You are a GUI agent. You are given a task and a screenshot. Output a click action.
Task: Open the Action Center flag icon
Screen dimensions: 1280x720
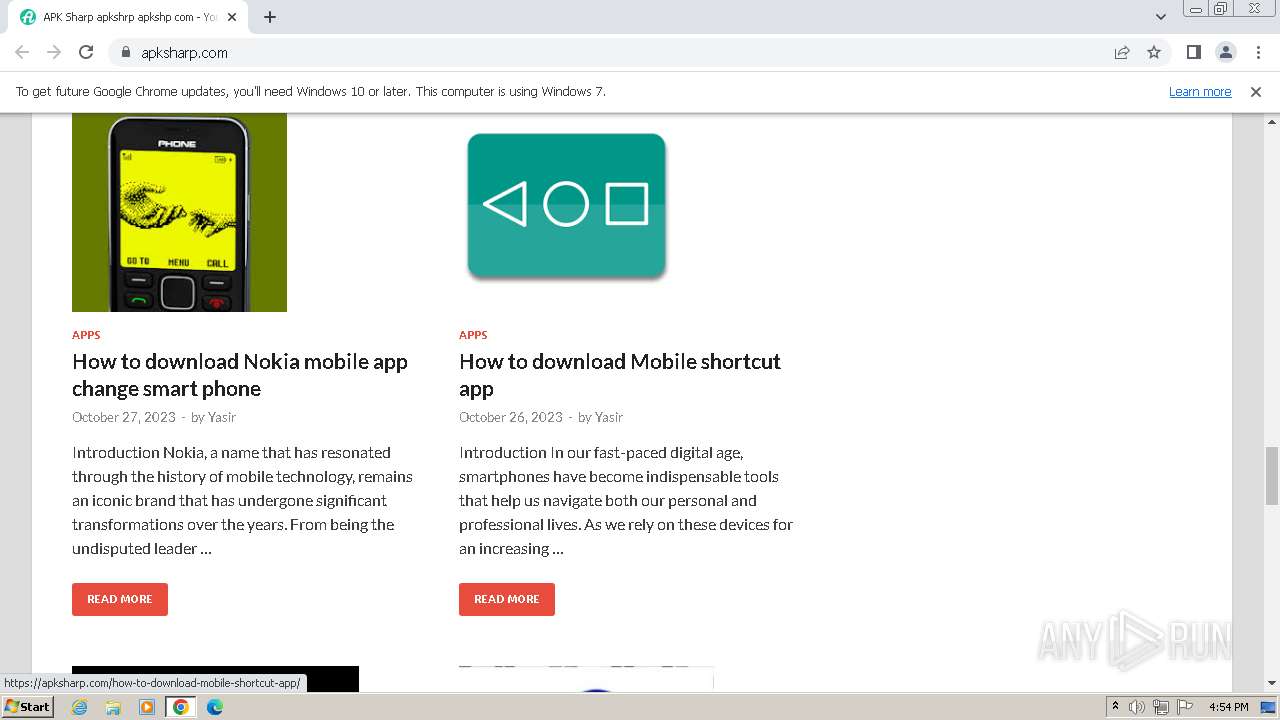pyautogui.click(x=1185, y=707)
